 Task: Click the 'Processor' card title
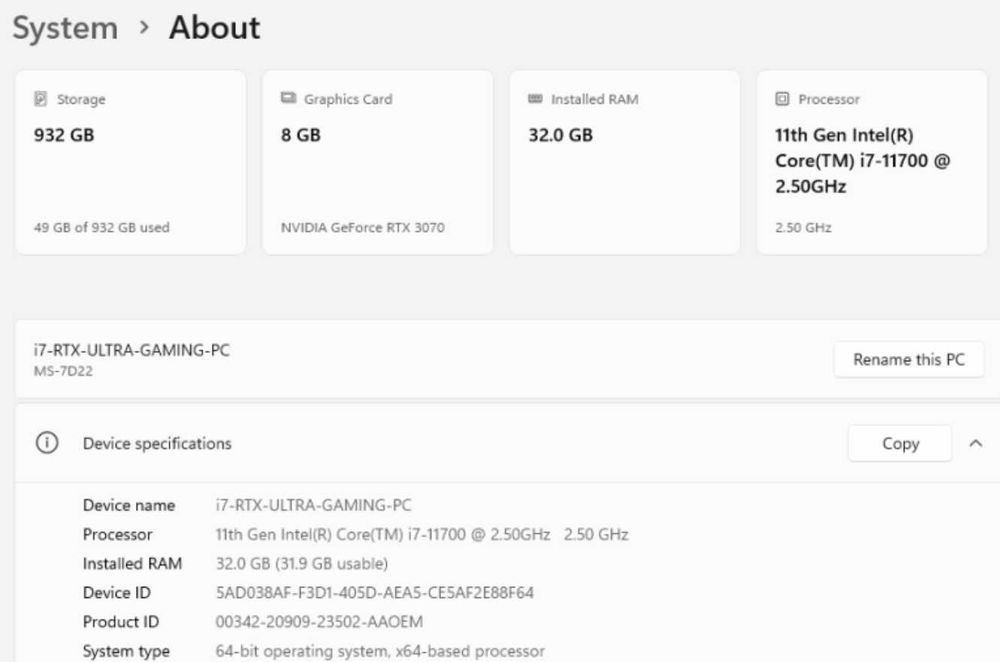click(829, 99)
